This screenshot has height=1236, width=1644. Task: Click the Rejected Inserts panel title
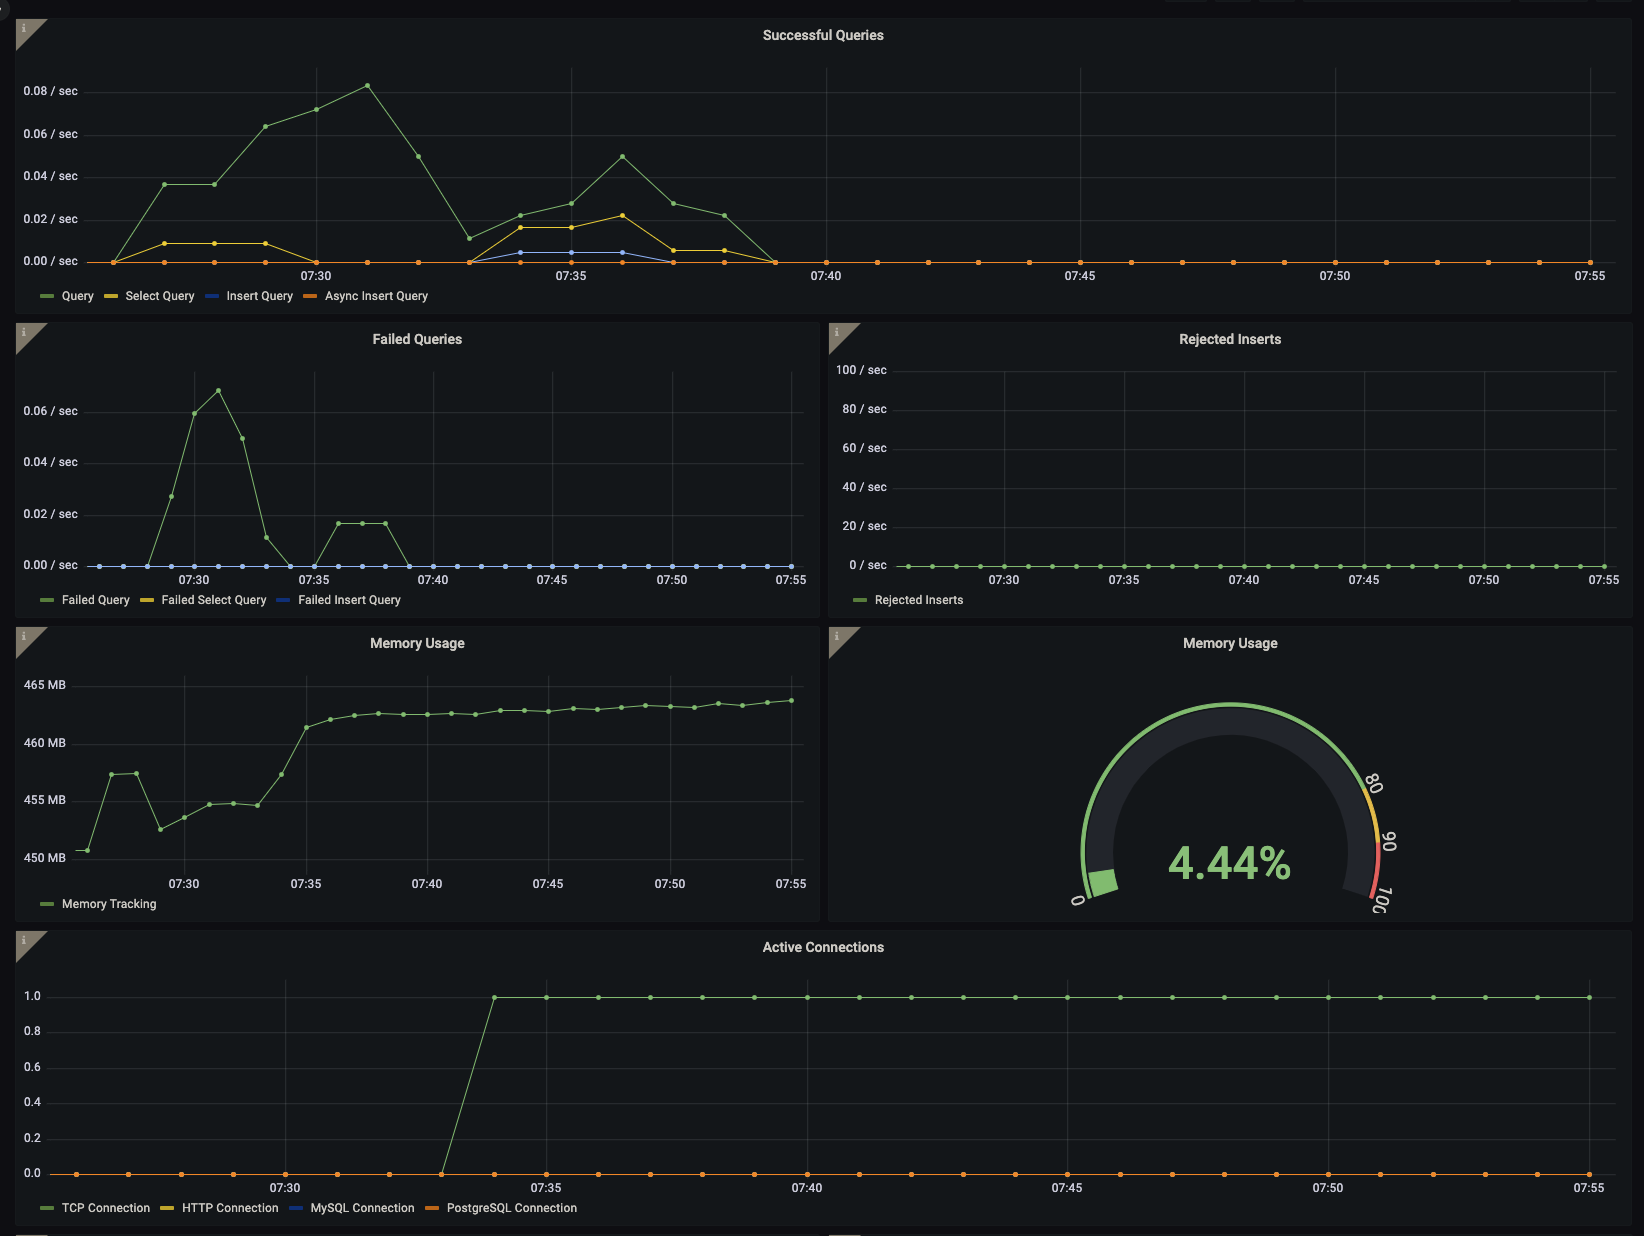coord(1229,339)
